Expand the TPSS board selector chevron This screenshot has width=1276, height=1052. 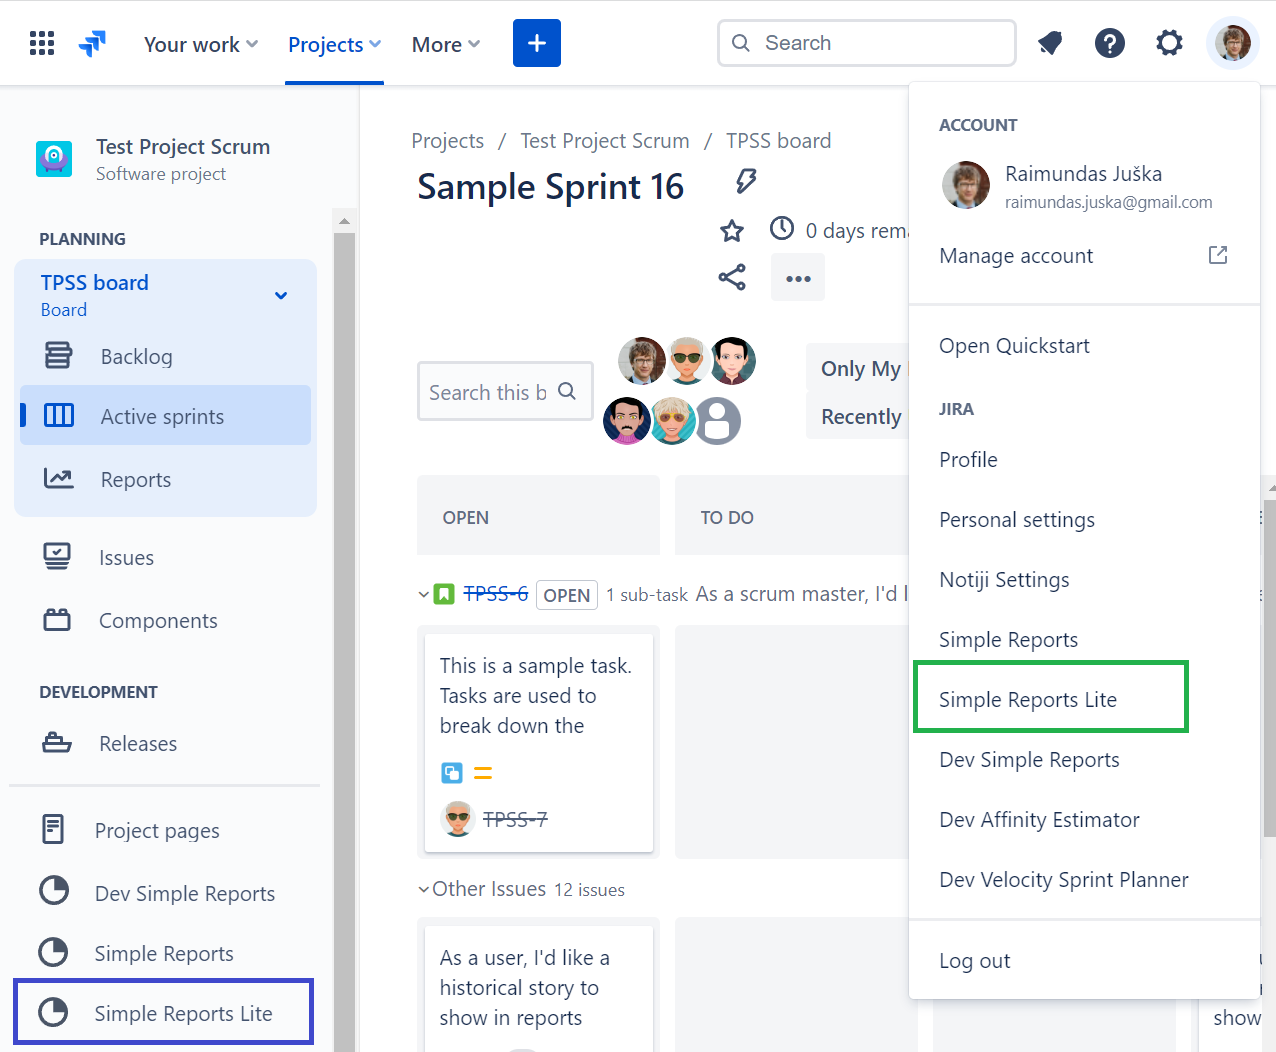[x=281, y=295]
